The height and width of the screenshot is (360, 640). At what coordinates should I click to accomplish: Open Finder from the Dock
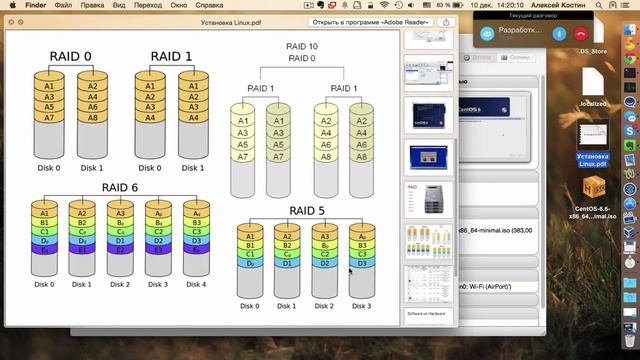(x=630, y=29)
